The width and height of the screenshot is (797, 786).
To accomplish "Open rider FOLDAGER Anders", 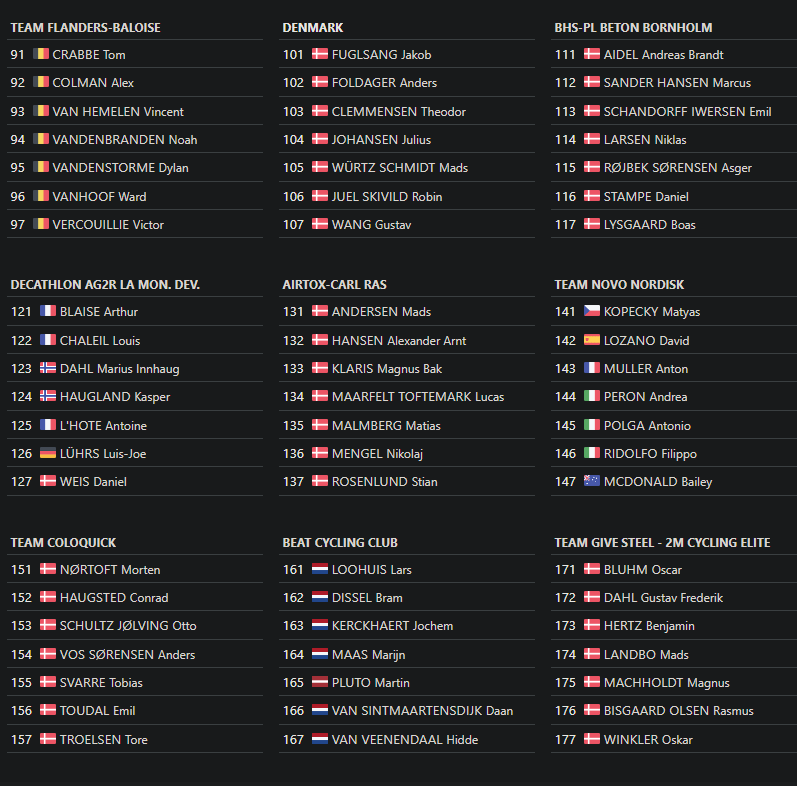I will (384, 83).
